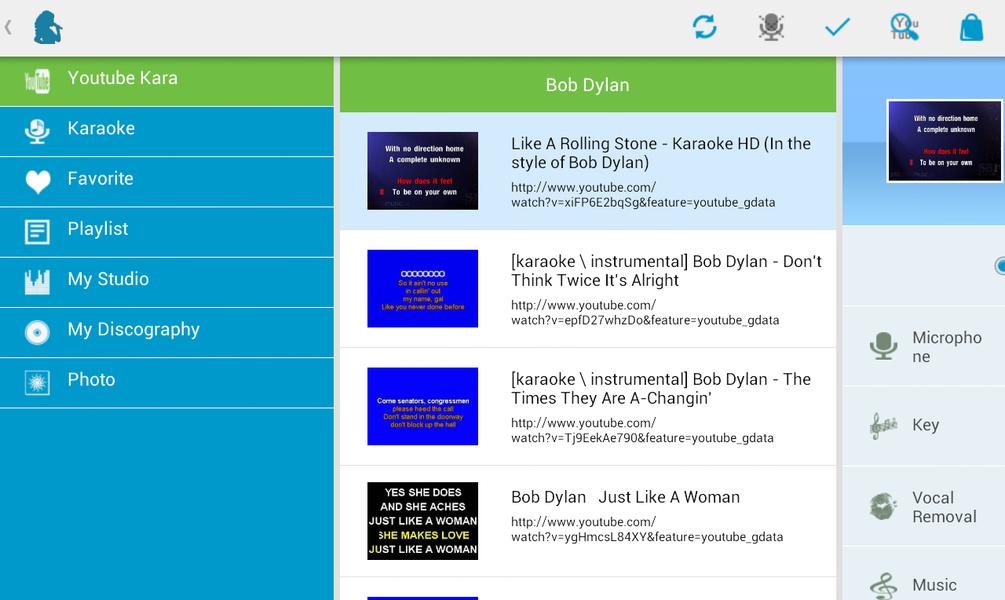
Task: Click the Playlist list icon
Action: coord(37,231)
